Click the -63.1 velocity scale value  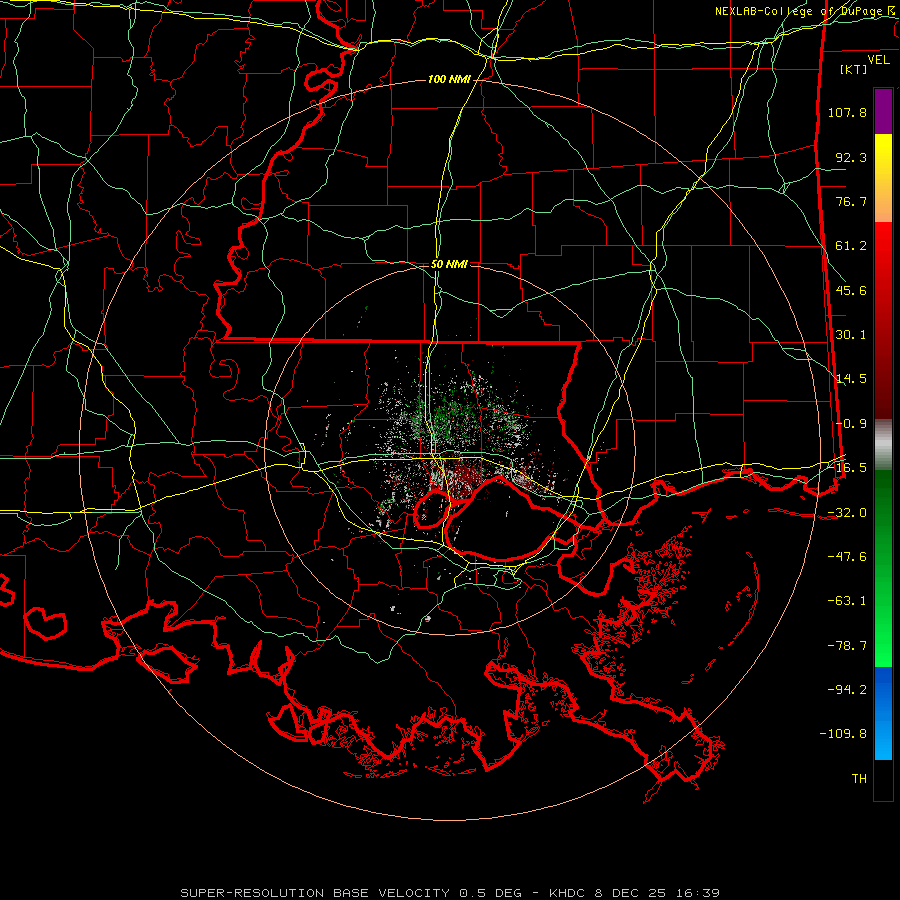point(847,601)
